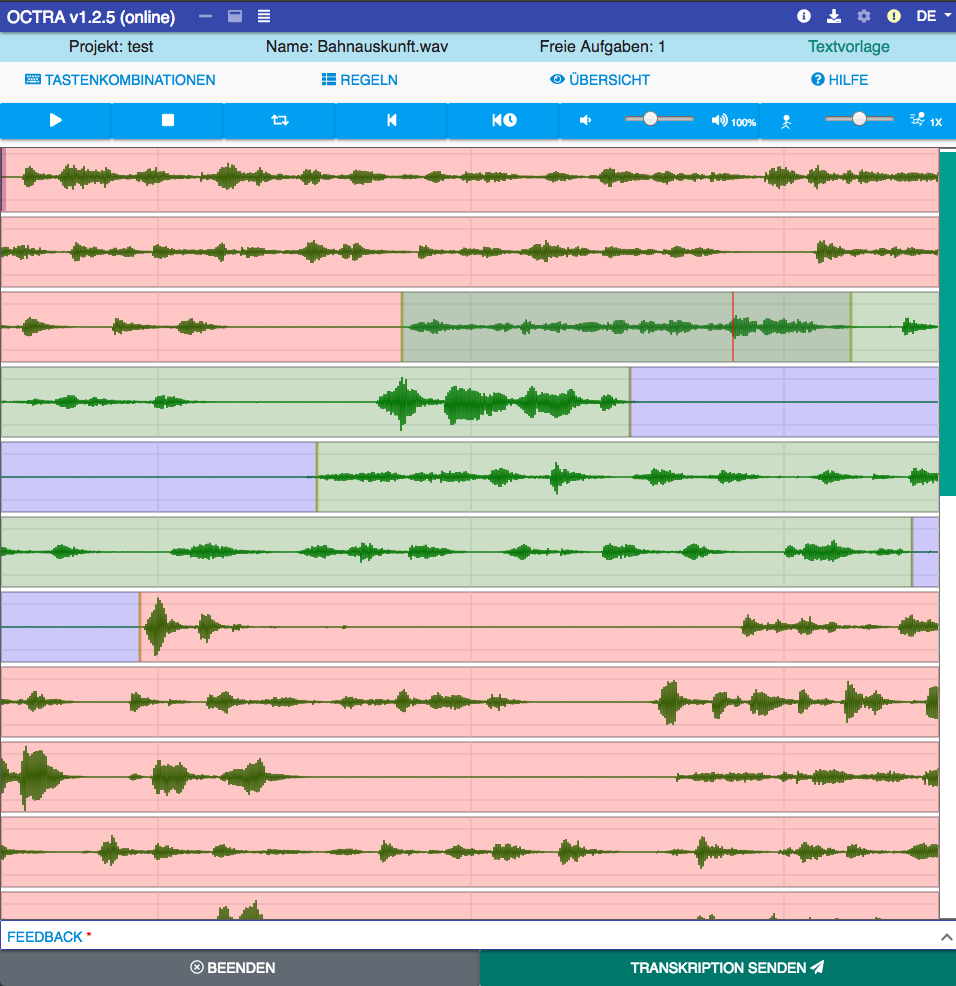This screenshot has height=986, width=956.
Task: Click the step backward icon
Action: (x=392, y=120)
